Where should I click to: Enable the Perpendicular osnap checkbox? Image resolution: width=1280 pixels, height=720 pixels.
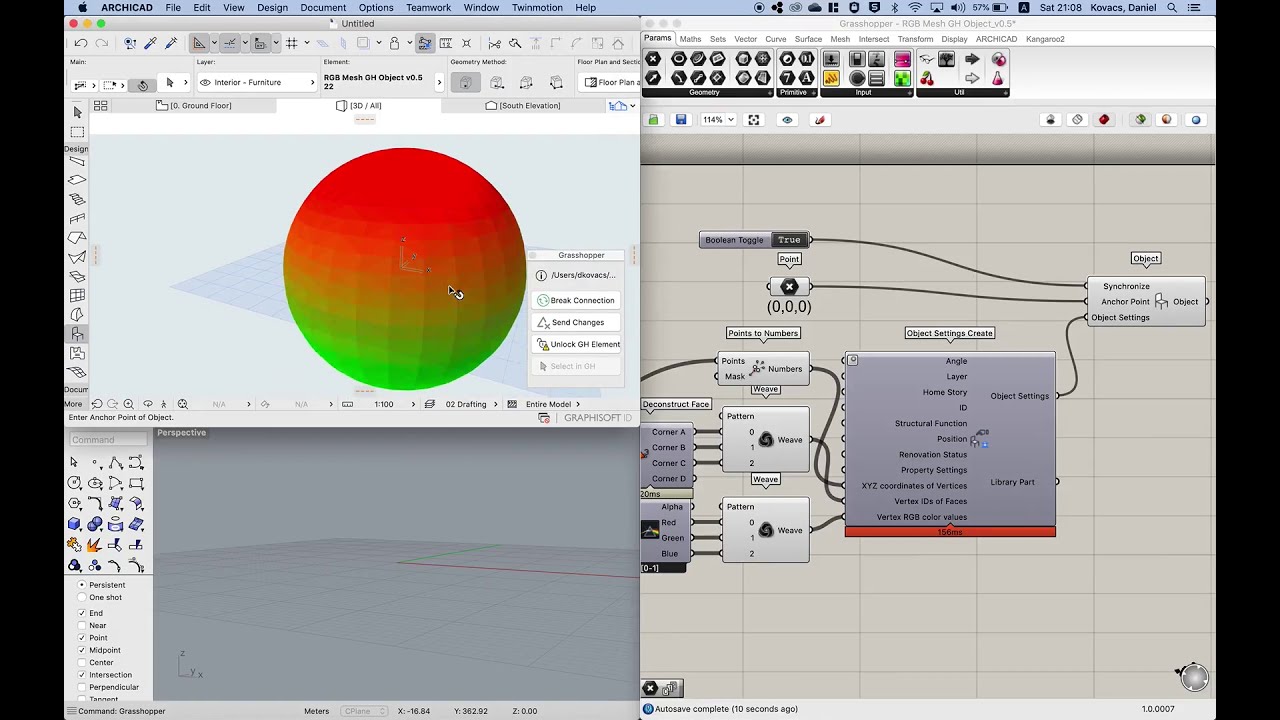click(x=82, y=687)
